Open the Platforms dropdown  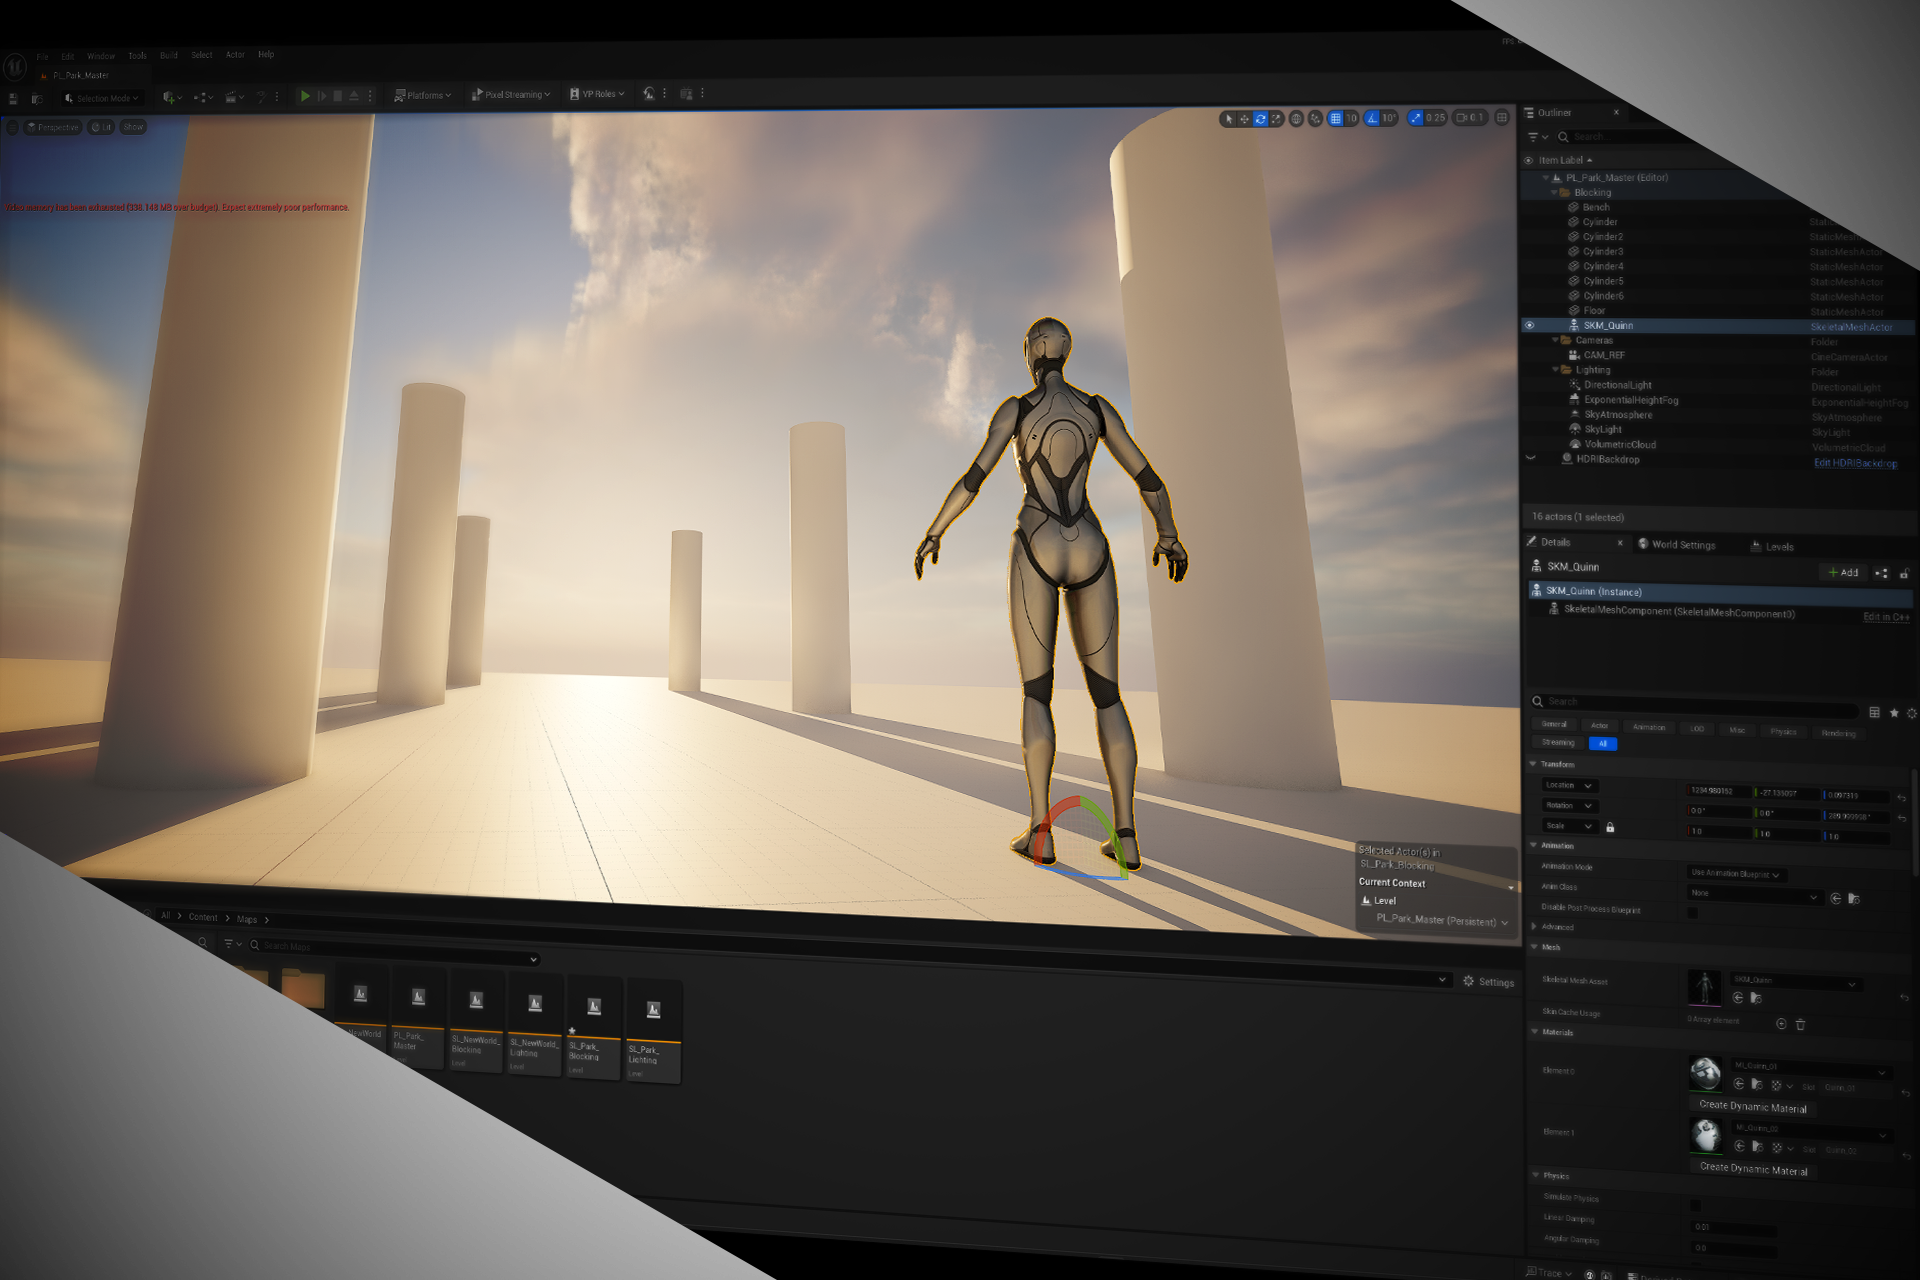423,95
